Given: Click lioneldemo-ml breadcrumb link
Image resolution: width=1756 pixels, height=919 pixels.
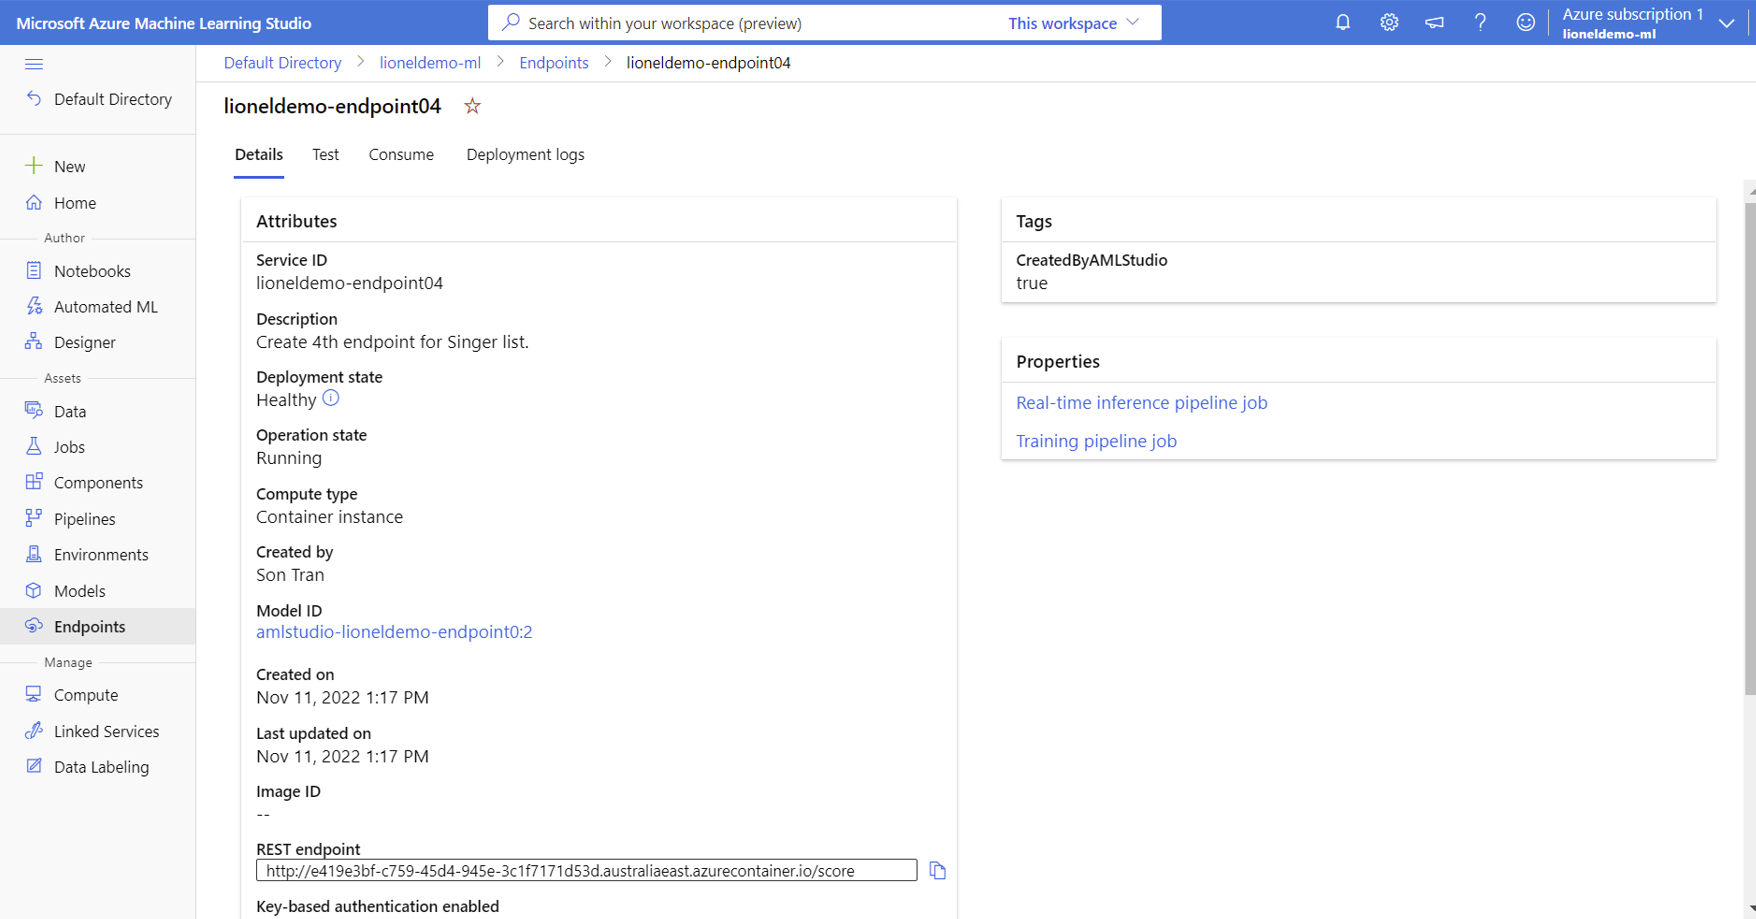Looking at the screenshot, I should click(430, 63).
